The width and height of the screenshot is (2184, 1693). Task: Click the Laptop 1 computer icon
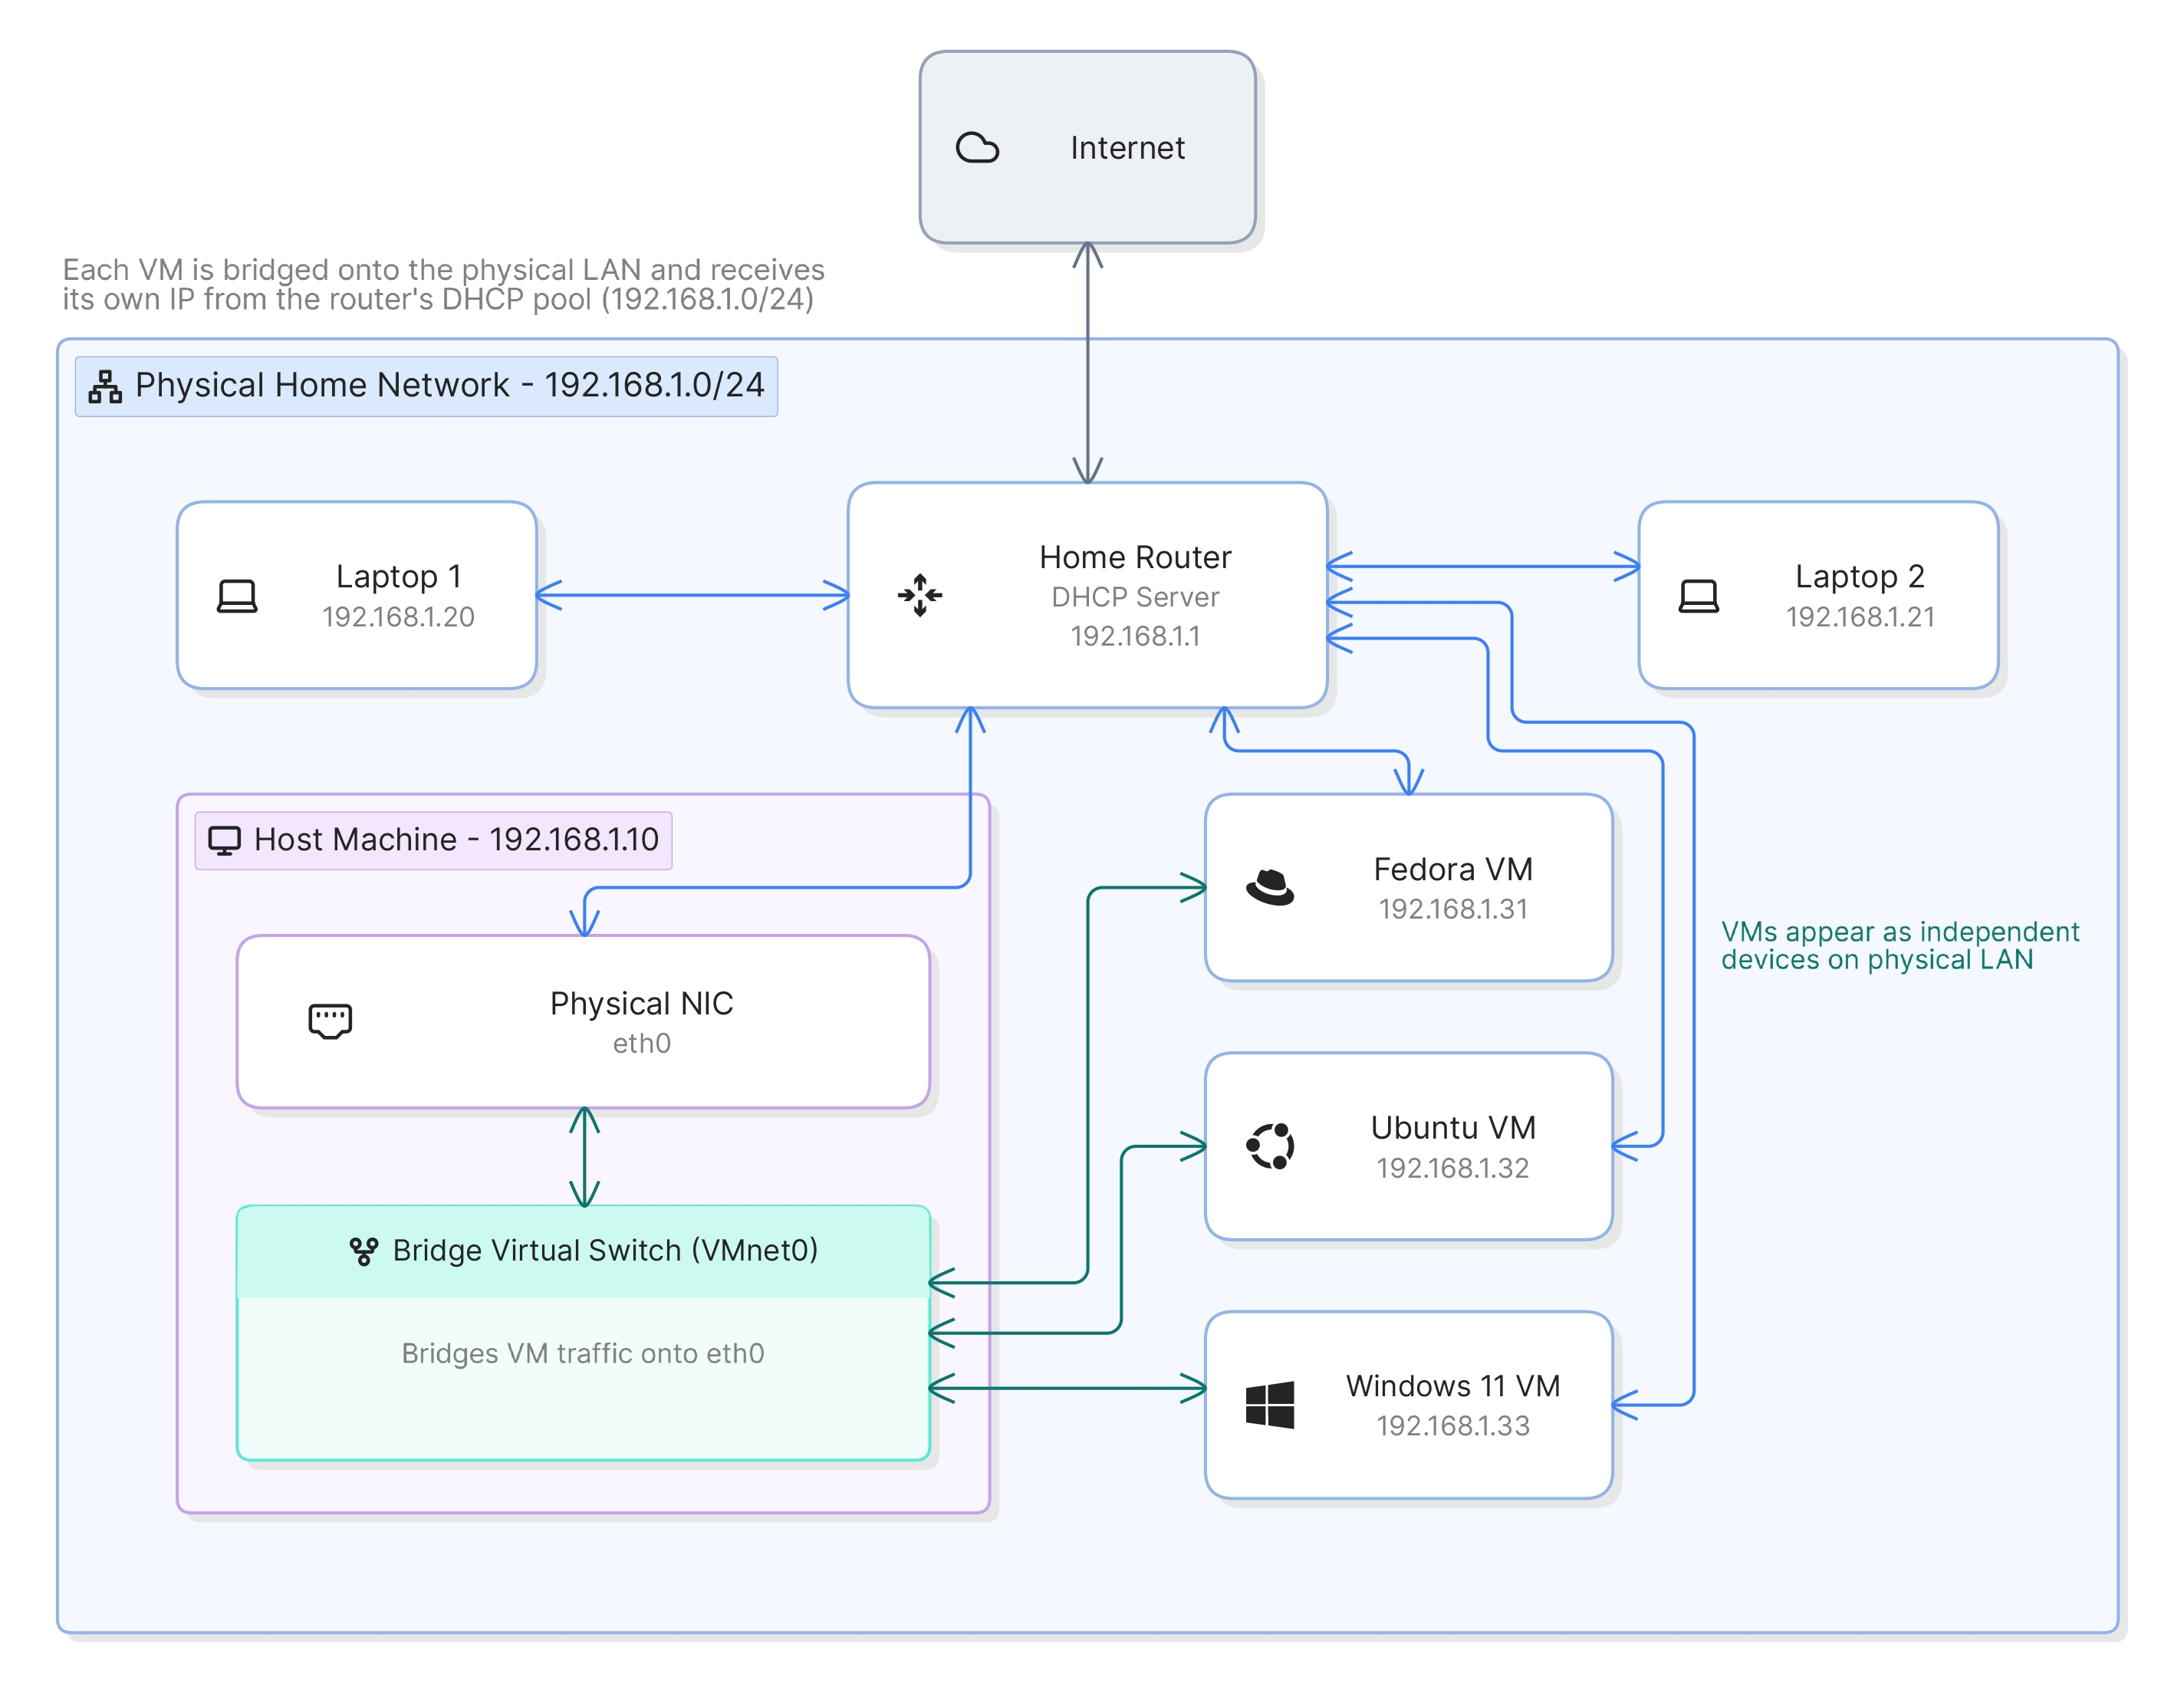point(237,596)
